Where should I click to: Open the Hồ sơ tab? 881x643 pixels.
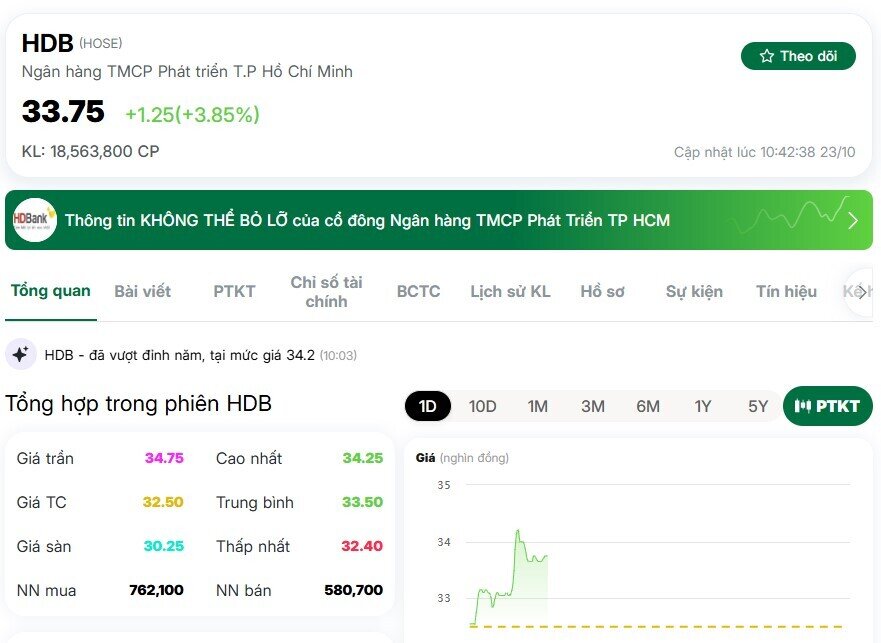coord(602,292)
